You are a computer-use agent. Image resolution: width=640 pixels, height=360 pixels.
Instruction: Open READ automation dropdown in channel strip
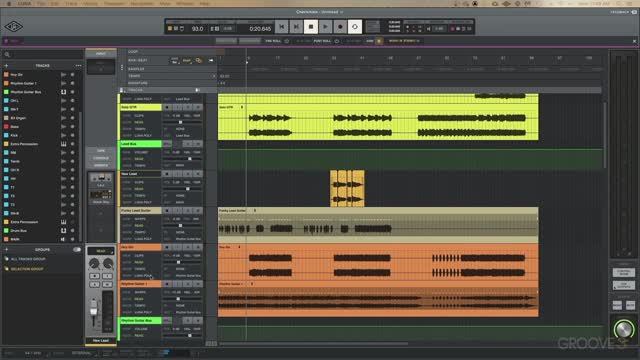pos(101,251)
